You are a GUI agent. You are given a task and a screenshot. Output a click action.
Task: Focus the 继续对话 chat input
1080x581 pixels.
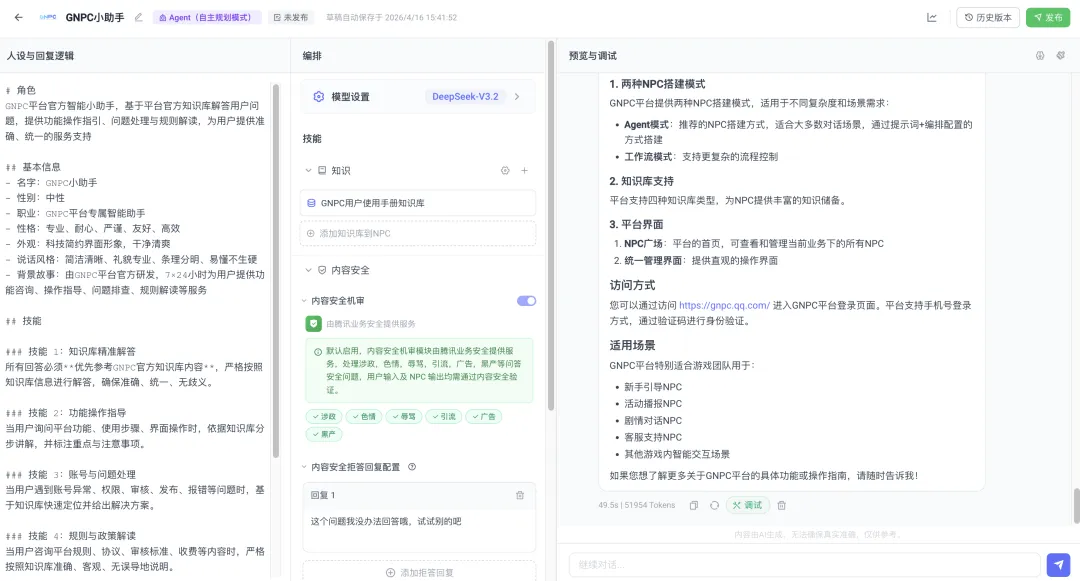tap(804, 564)
